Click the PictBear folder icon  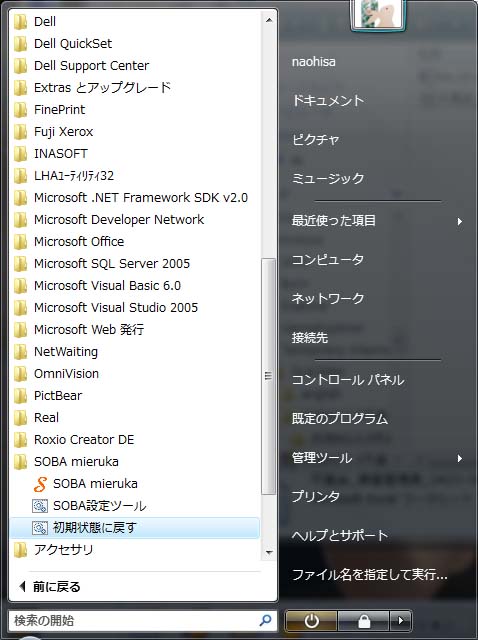click(x=20, y=396)
